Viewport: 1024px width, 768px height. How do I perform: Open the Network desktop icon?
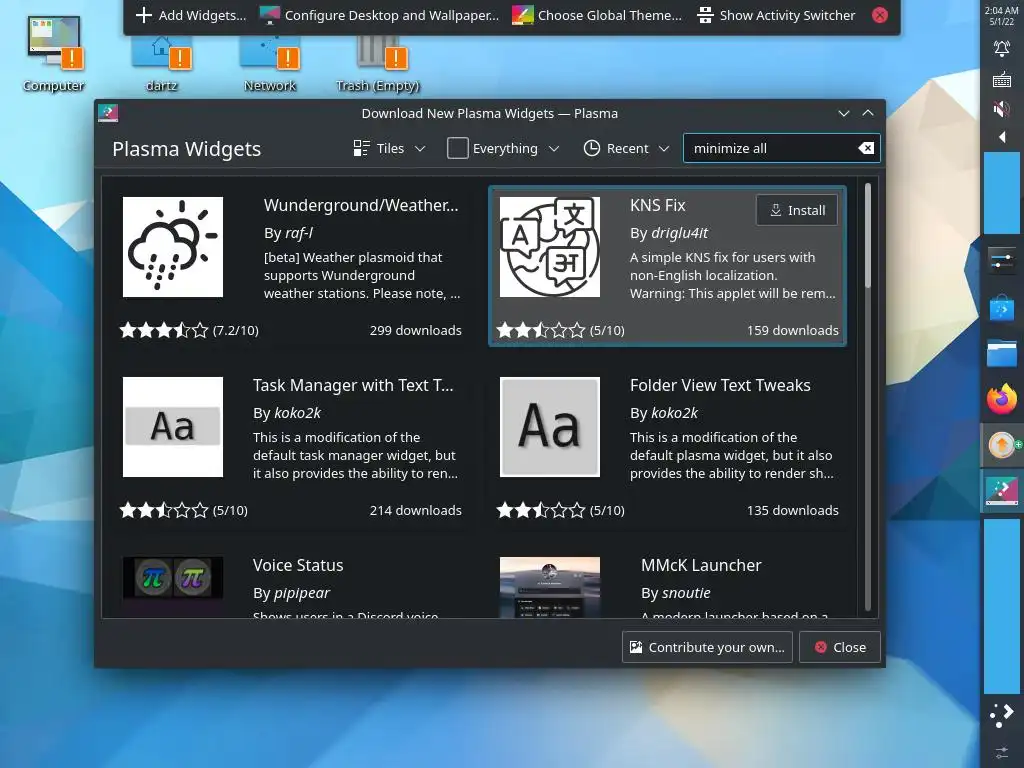[270, 62]
